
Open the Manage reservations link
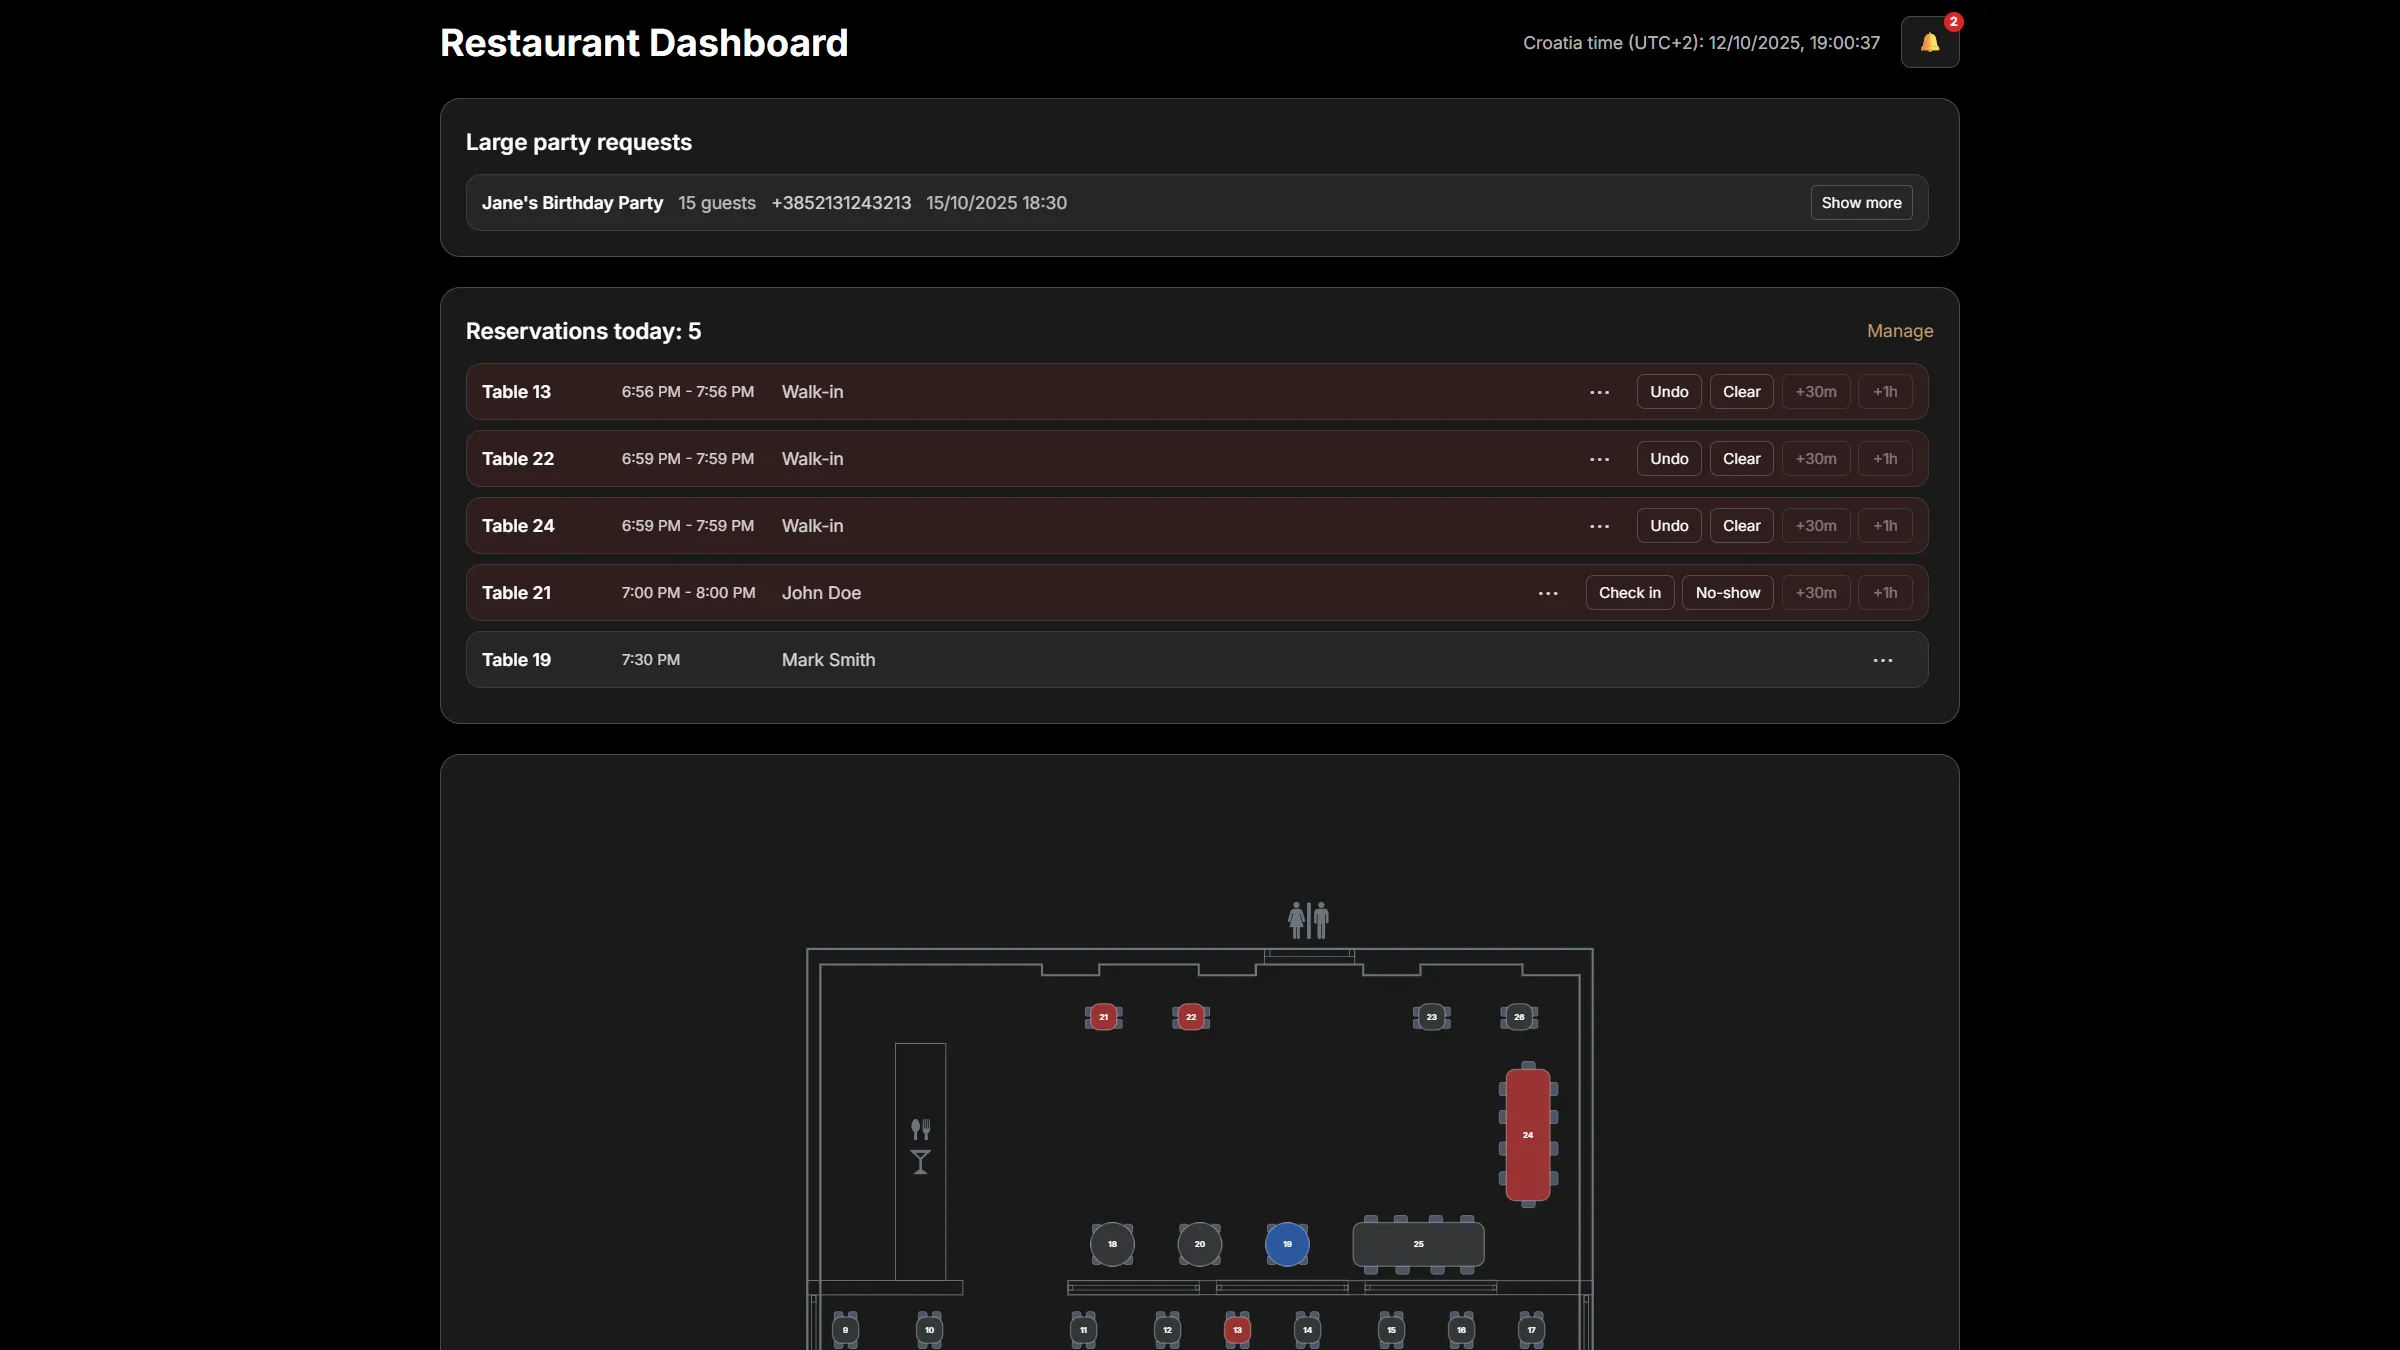tap(1899, 331)
